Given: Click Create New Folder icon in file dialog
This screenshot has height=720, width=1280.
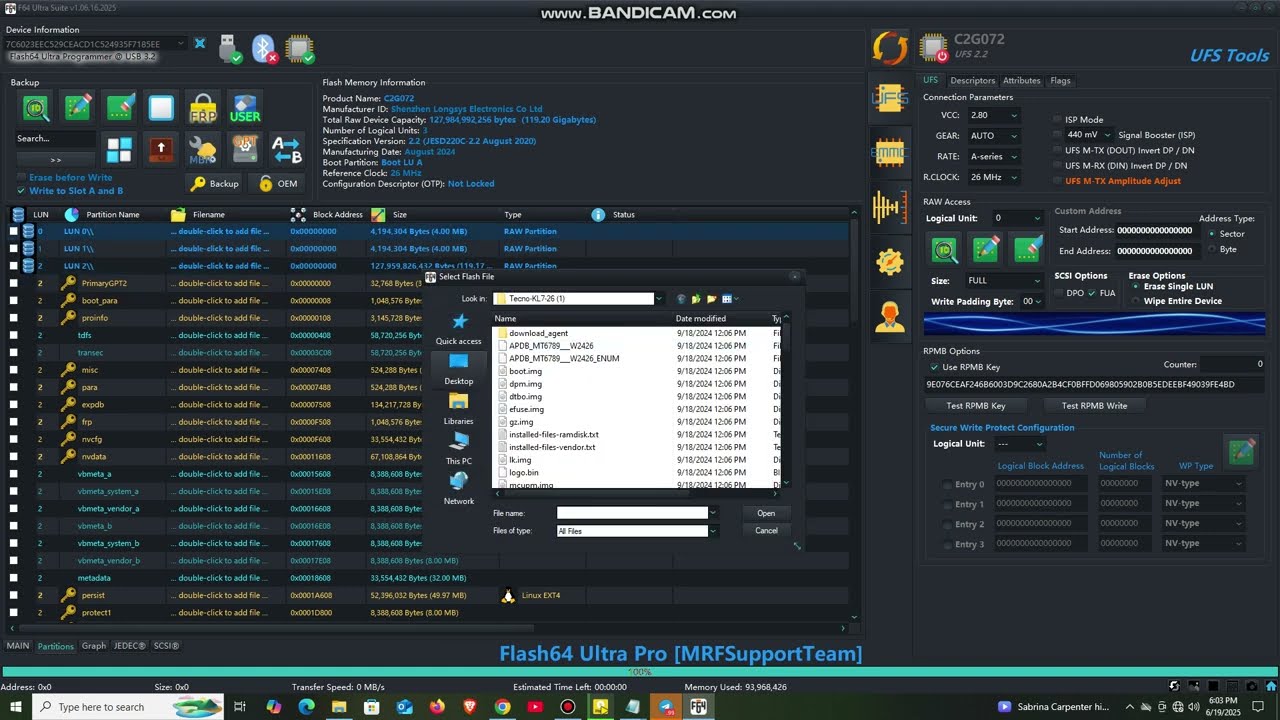Looking at the screenshot, I should (711, 299).
